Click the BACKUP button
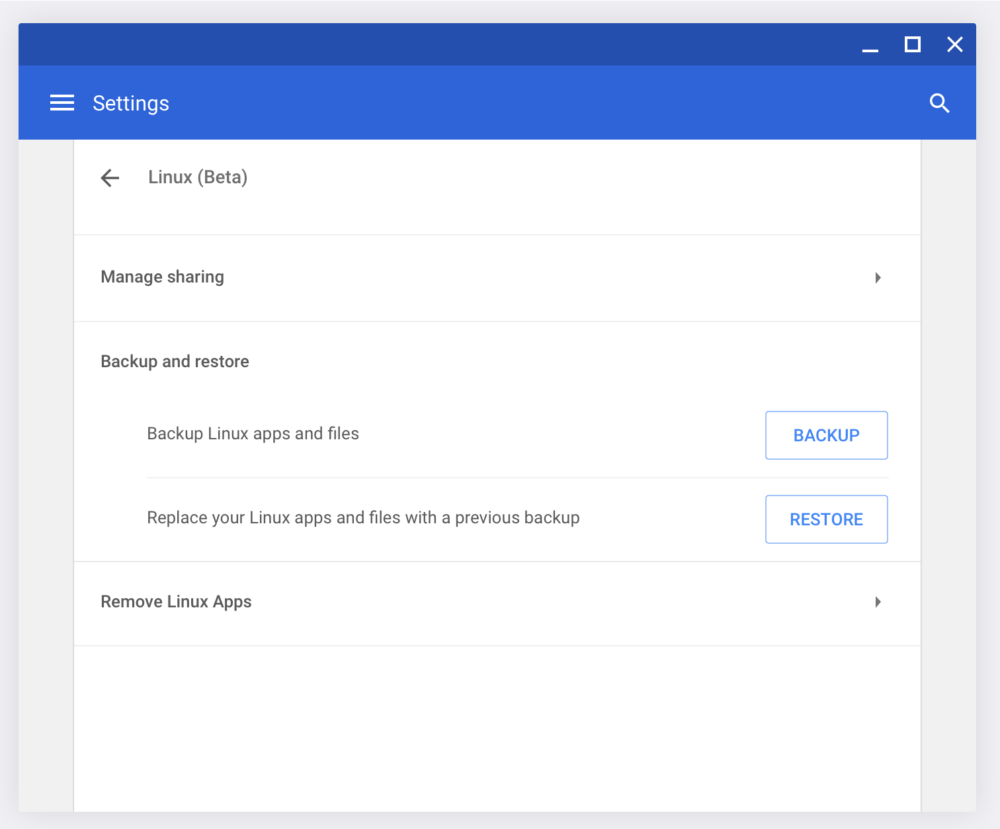This screenshot has width=1000, height=829. 826,435
